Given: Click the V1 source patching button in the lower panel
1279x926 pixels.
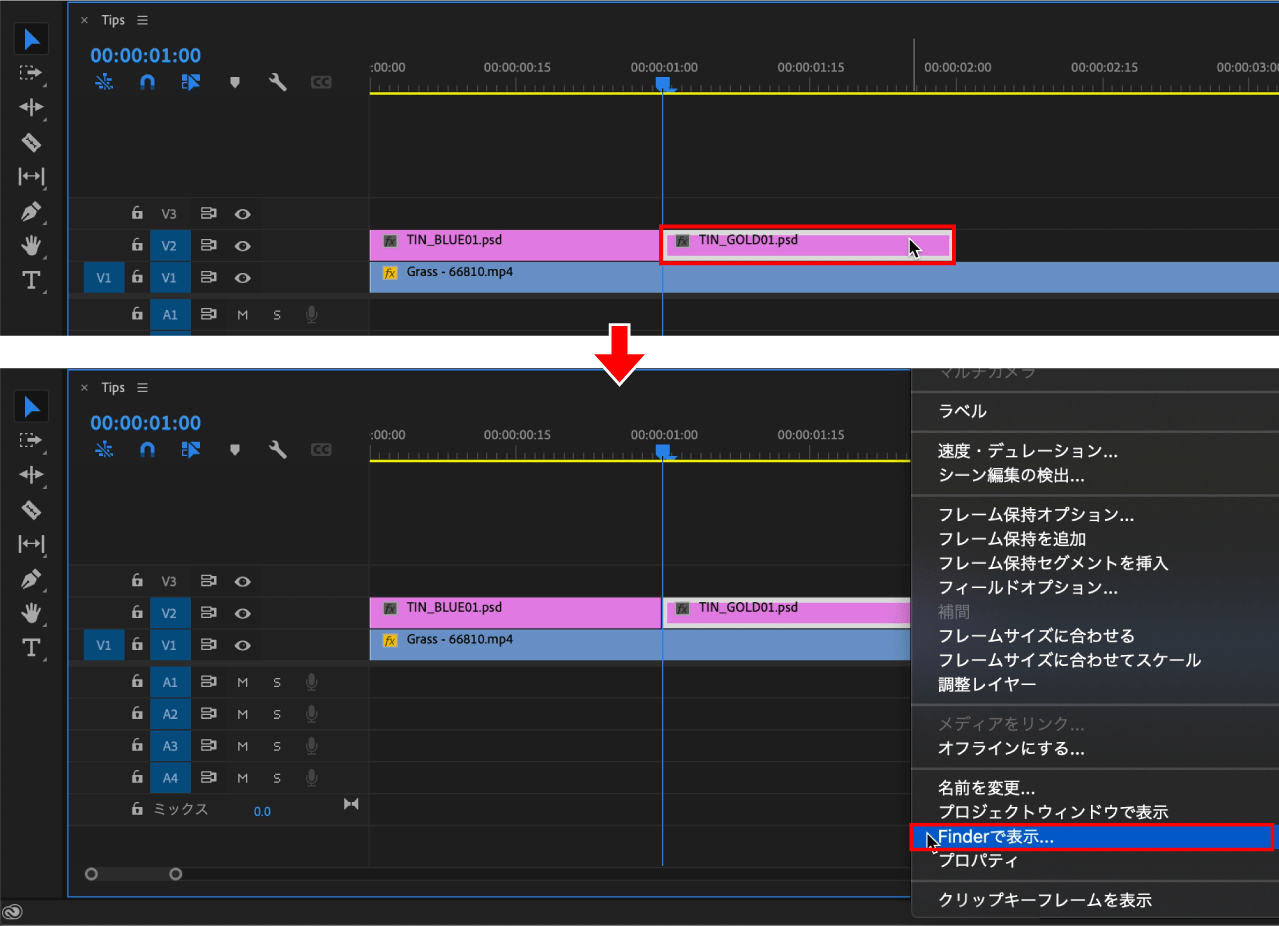Looking at the screenshot, I should pyautogui.click(x=104, y=645).
